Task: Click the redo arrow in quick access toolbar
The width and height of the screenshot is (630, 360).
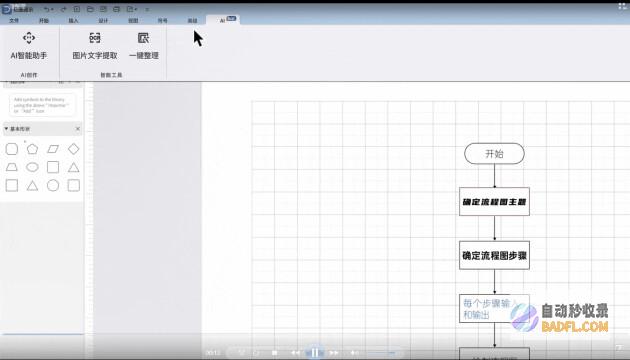Action: tap(63, 9)
